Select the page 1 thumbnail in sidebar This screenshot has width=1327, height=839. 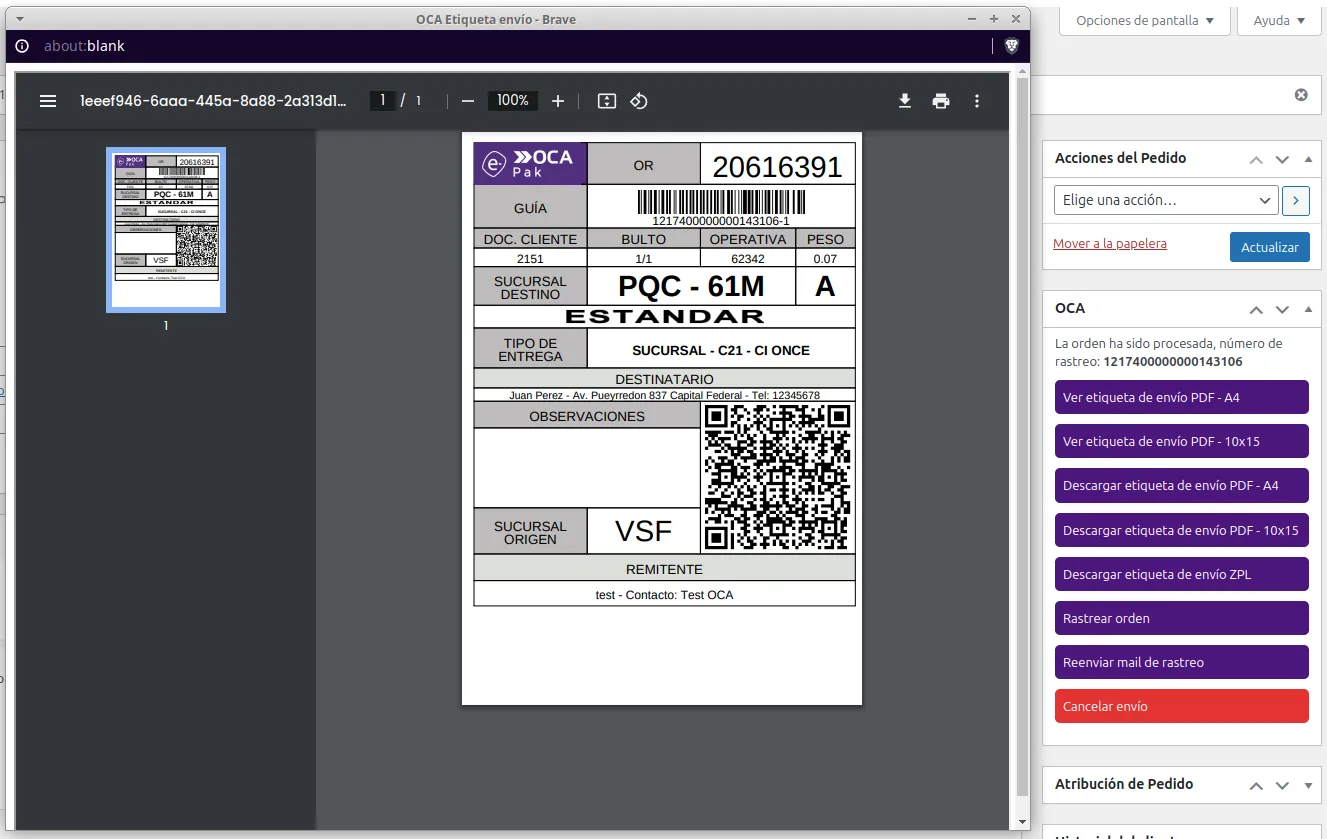pos(166,229)
